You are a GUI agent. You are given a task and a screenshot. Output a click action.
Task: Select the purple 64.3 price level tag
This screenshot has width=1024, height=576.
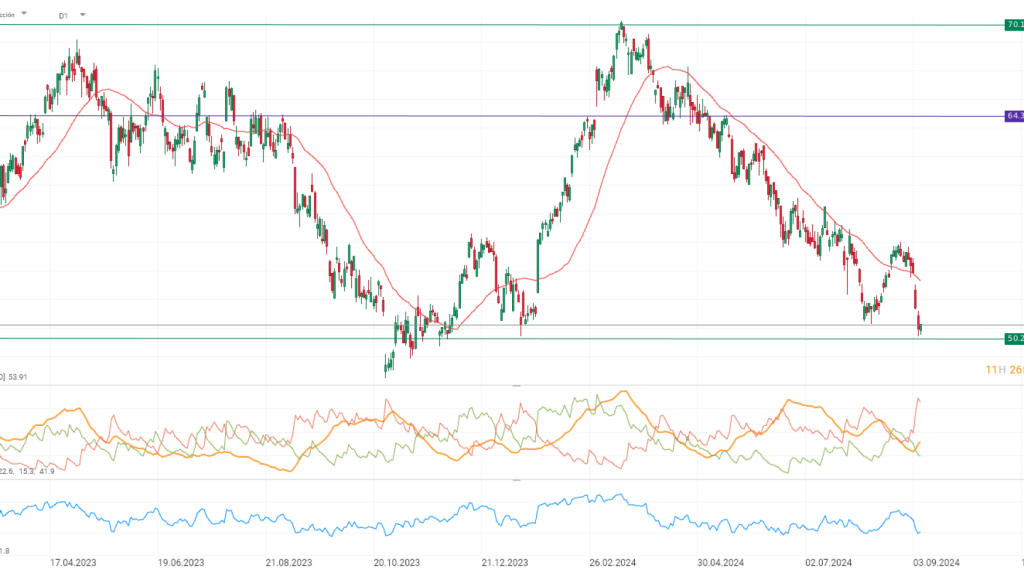1013,117
